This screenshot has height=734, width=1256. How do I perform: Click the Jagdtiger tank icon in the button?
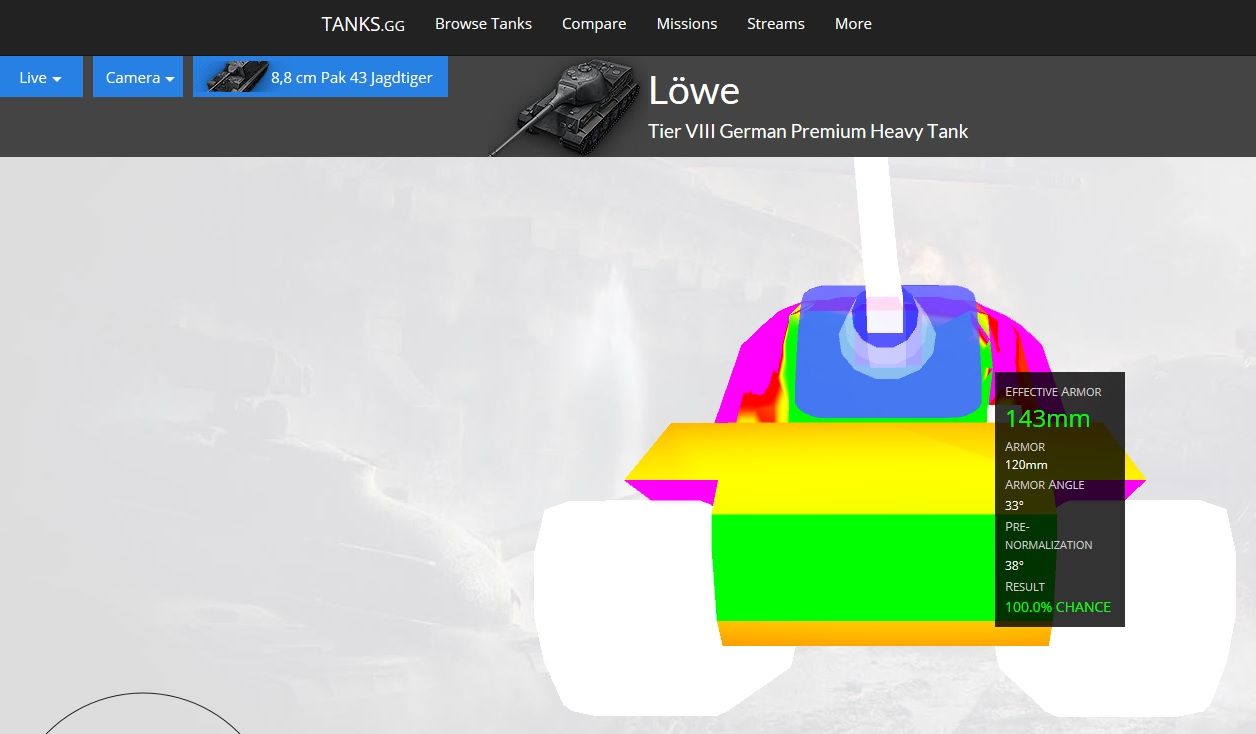[237, 77]
